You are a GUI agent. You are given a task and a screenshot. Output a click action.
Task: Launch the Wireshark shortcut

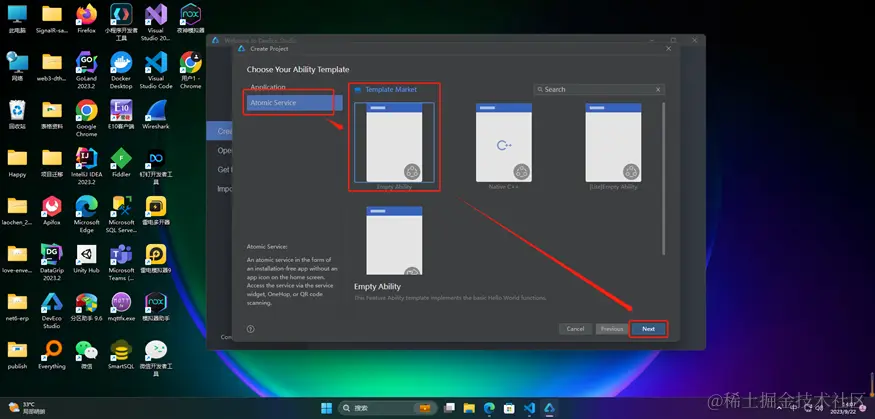click(156, 114)
